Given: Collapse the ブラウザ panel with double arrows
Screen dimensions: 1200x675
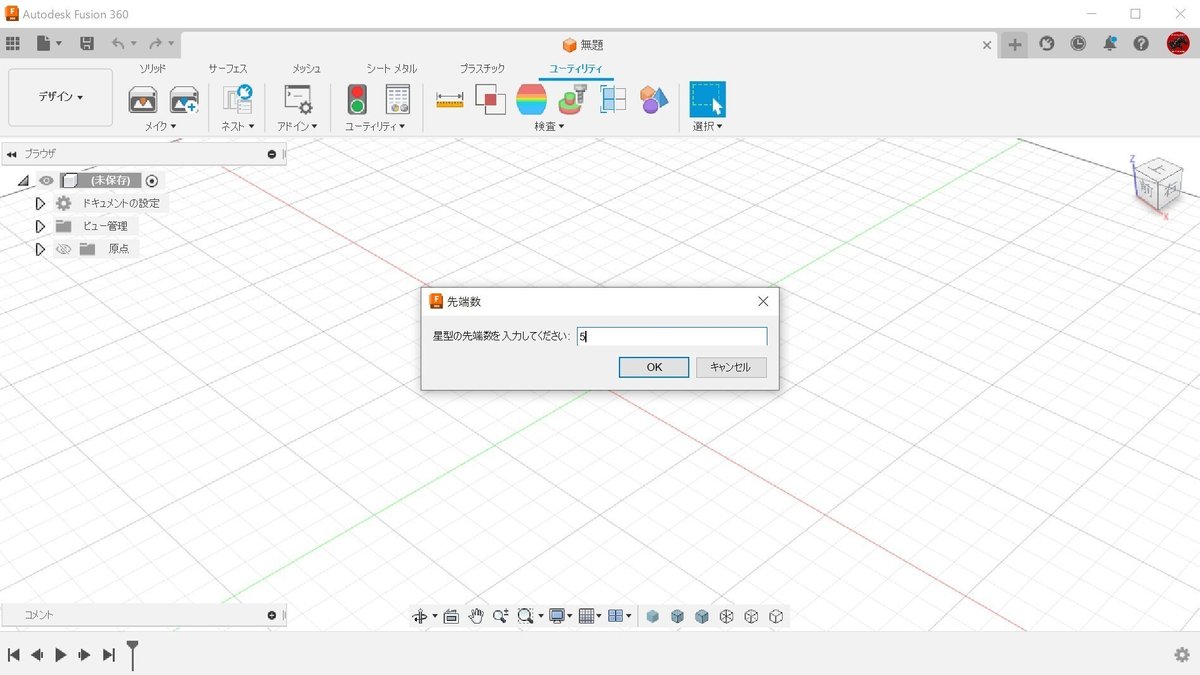Looking at the screenshot, I should pos(11,154).
